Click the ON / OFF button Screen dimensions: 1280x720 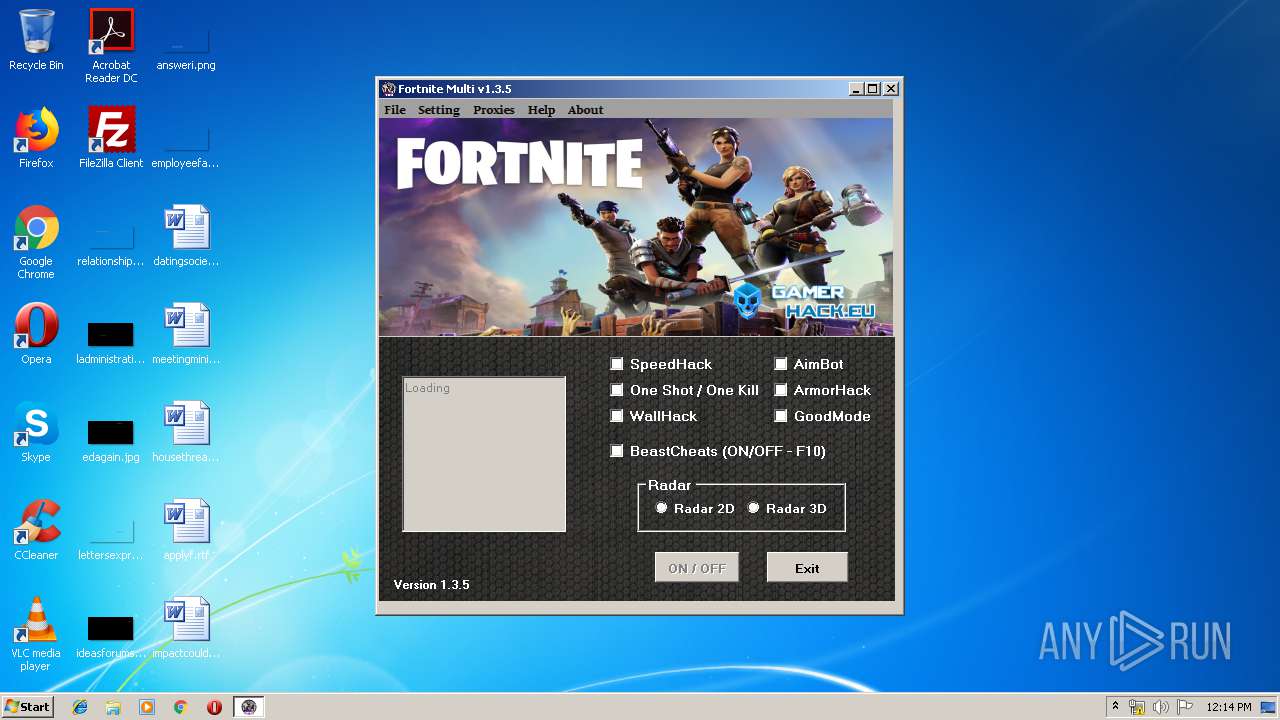click(x=697, y=568)
